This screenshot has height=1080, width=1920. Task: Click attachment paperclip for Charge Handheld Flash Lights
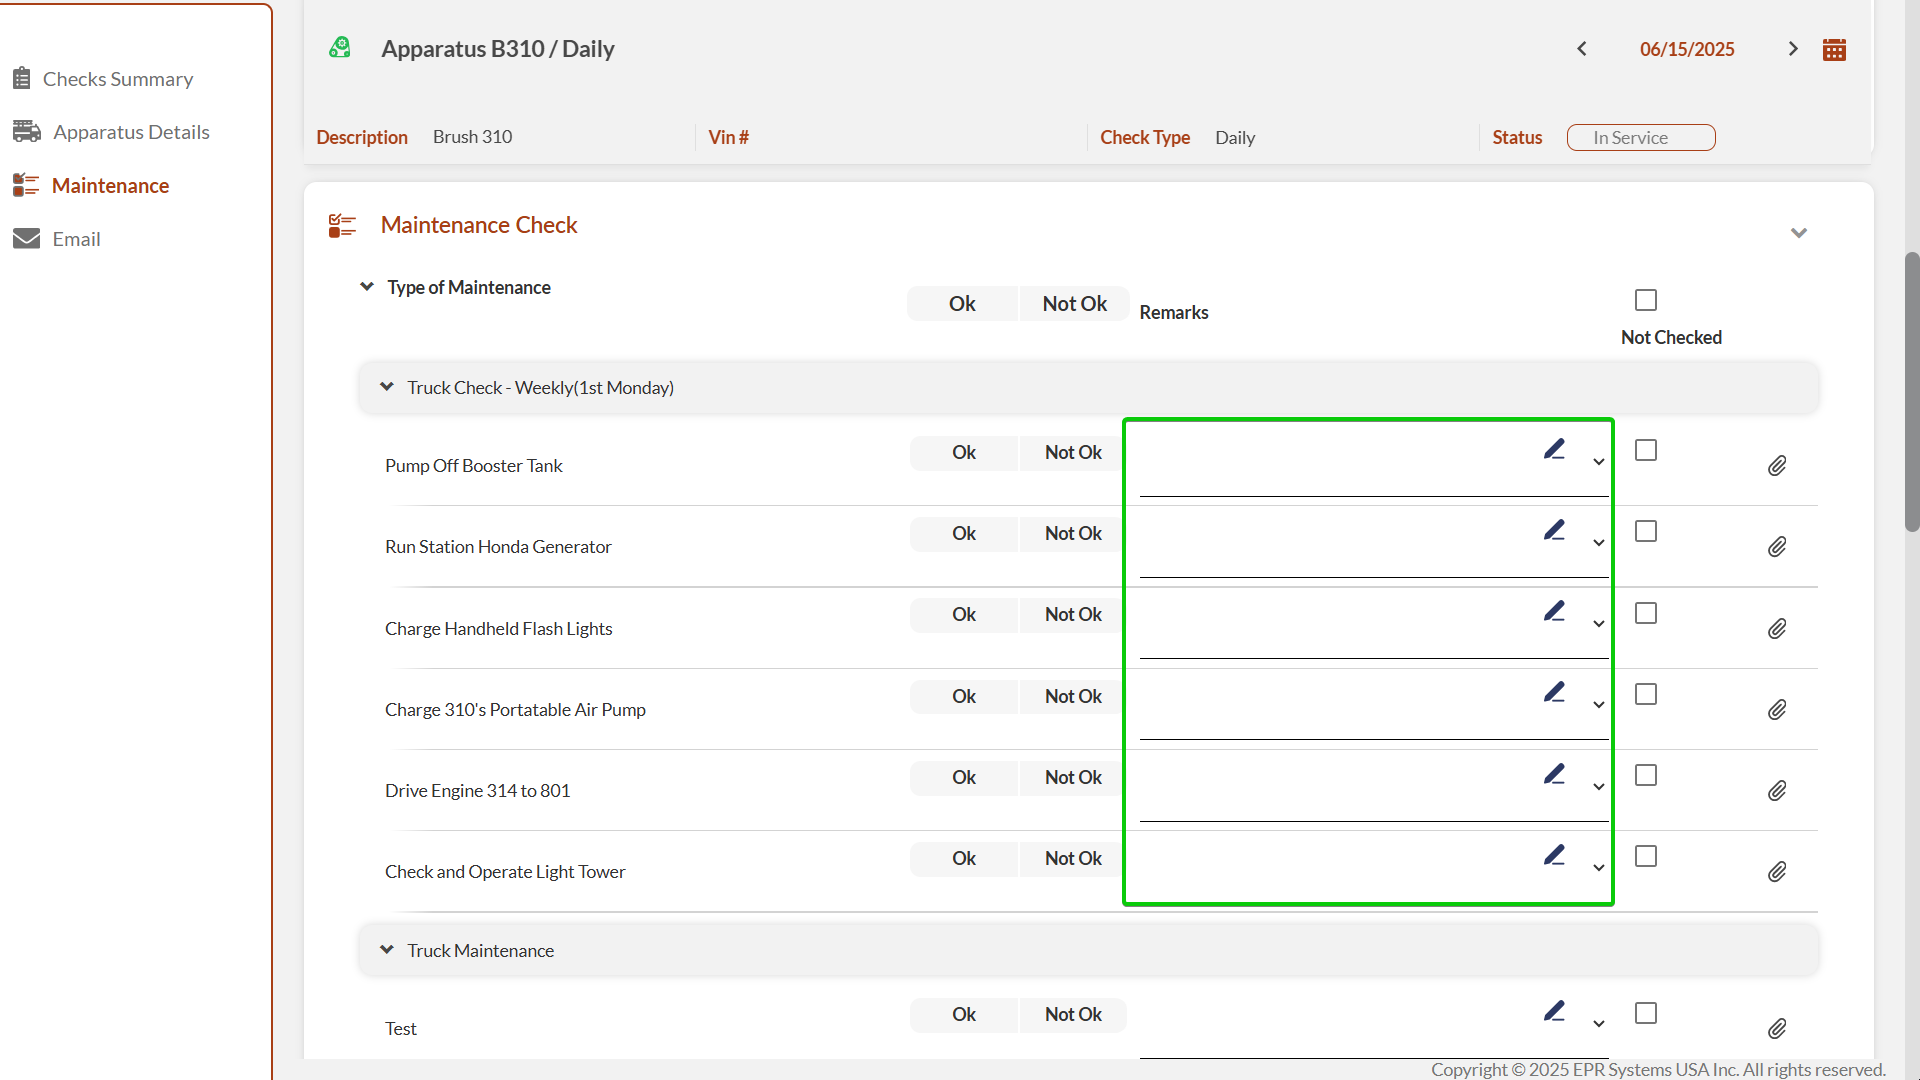1777,629
